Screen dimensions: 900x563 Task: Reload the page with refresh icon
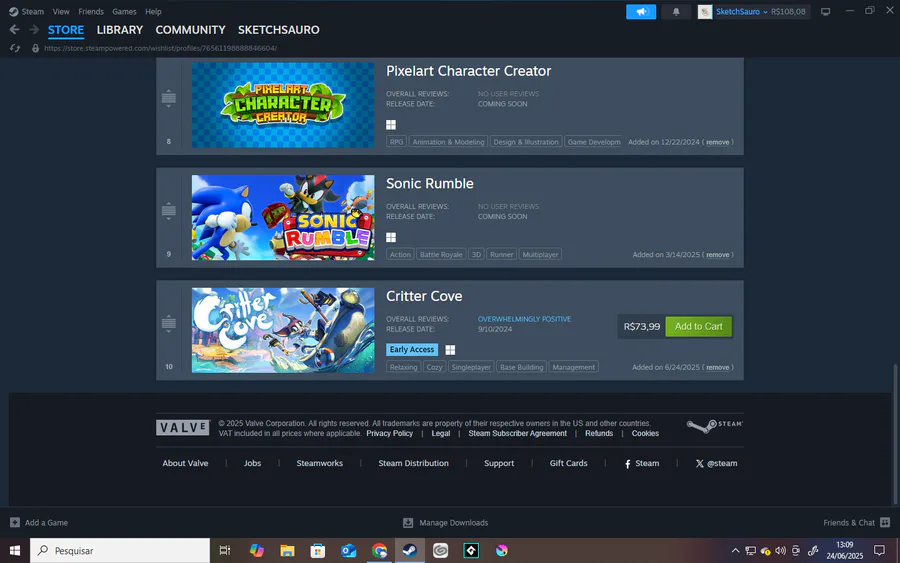[x=15, y=48]
